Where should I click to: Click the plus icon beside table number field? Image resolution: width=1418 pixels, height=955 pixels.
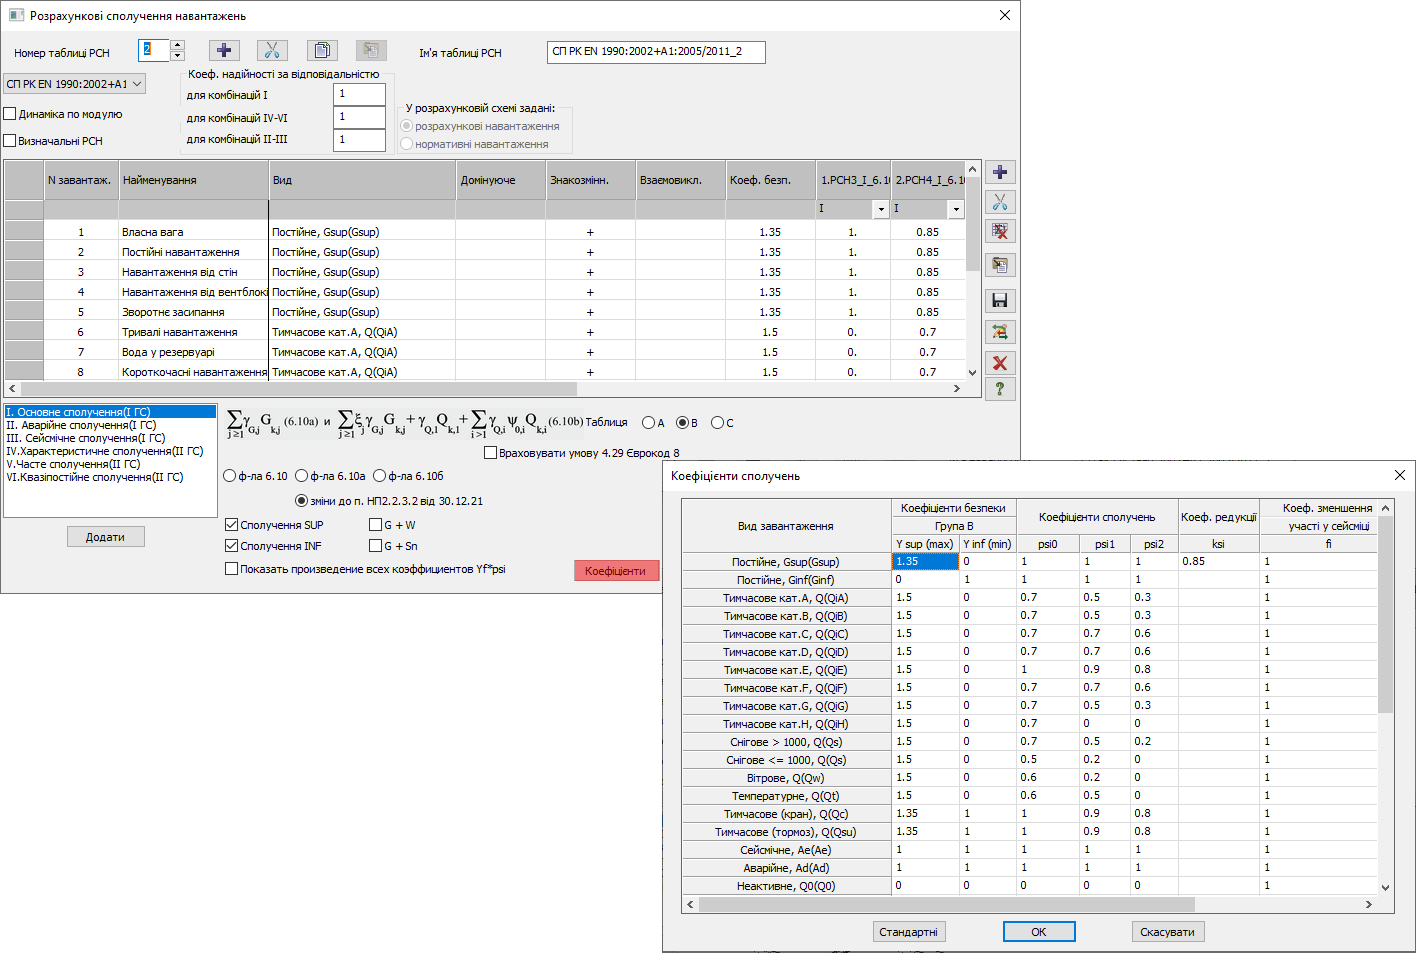(224, 51)
